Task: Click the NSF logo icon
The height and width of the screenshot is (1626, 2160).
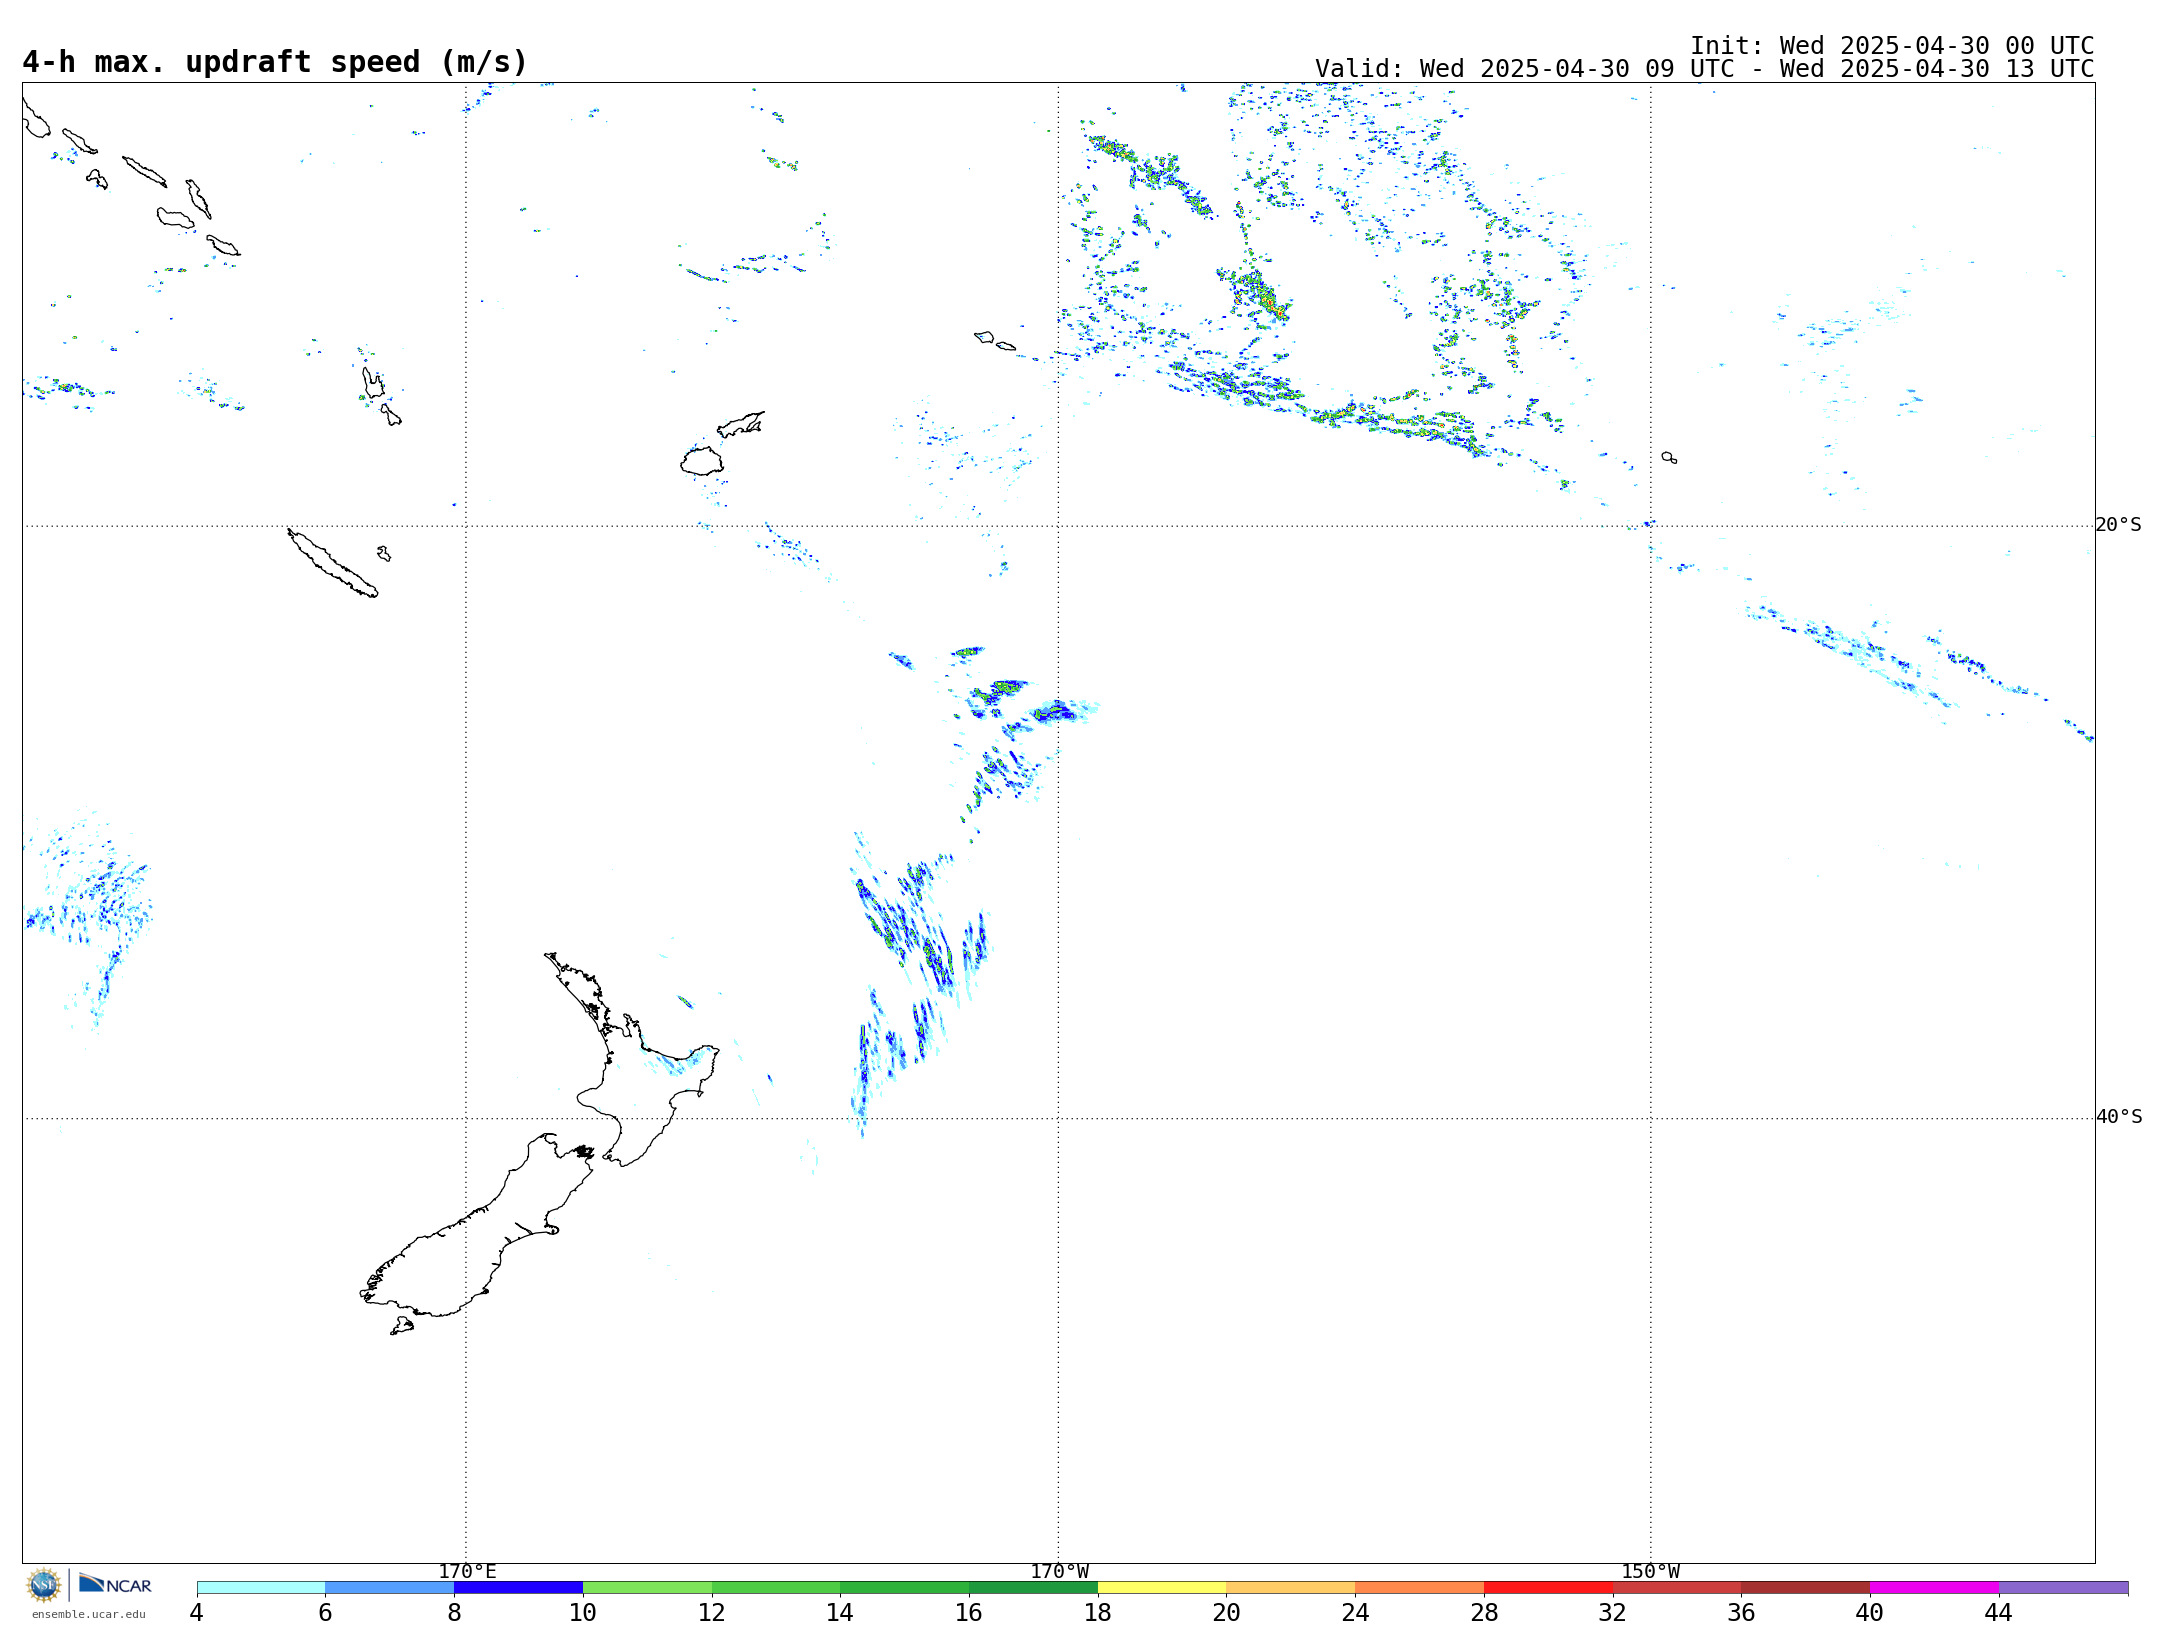Action: [x=44, y=1585]
